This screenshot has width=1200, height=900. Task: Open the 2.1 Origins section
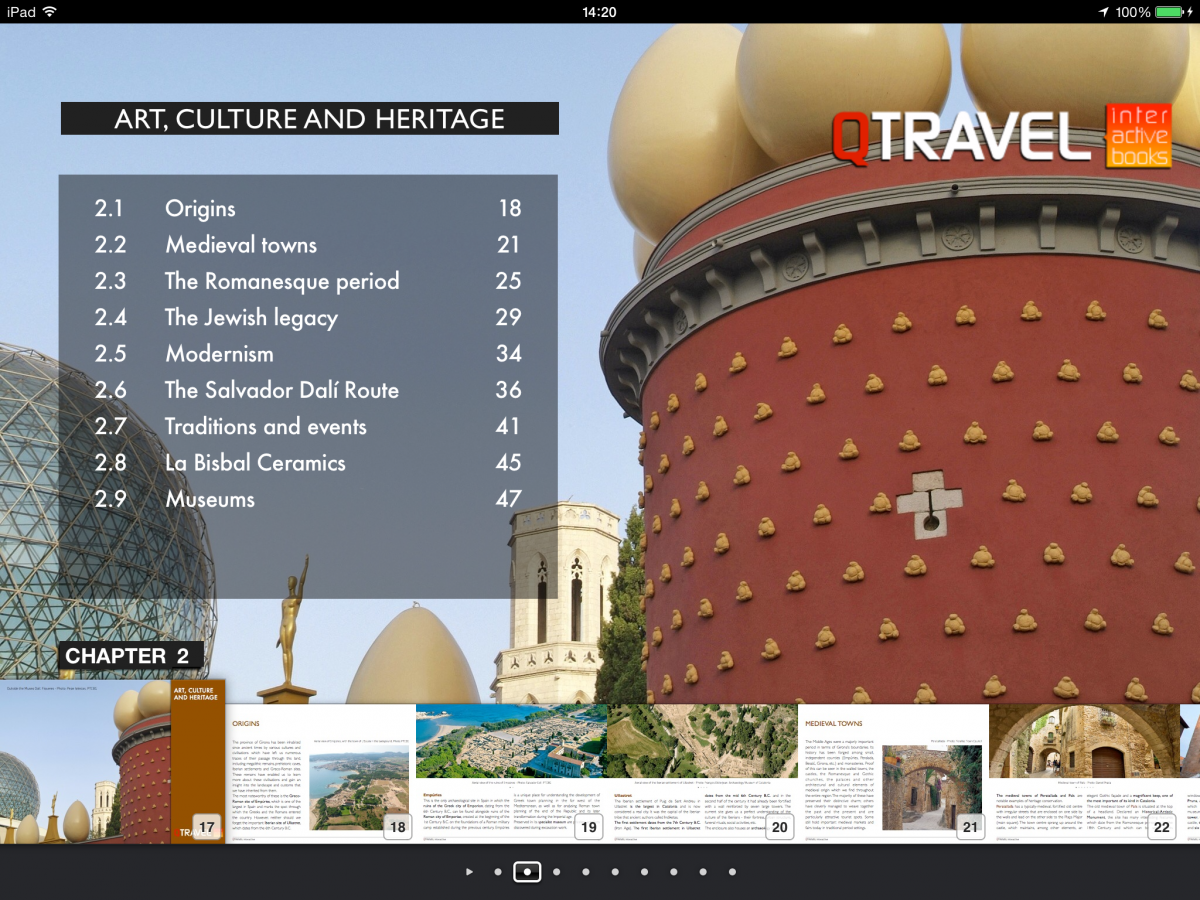(308, 209)
